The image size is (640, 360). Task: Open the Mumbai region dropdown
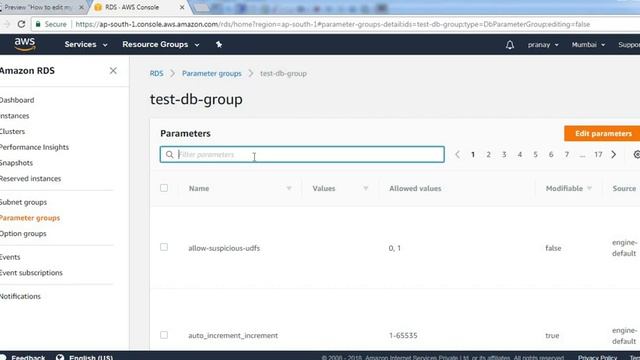pos(588,44)
